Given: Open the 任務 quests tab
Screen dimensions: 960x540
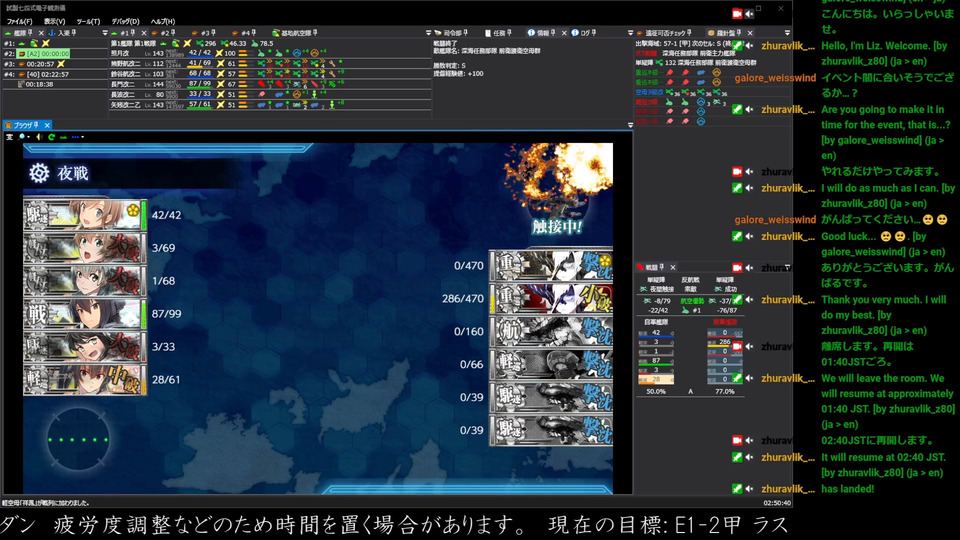Looking at the screenshot, I should click(x=498, y=33).
